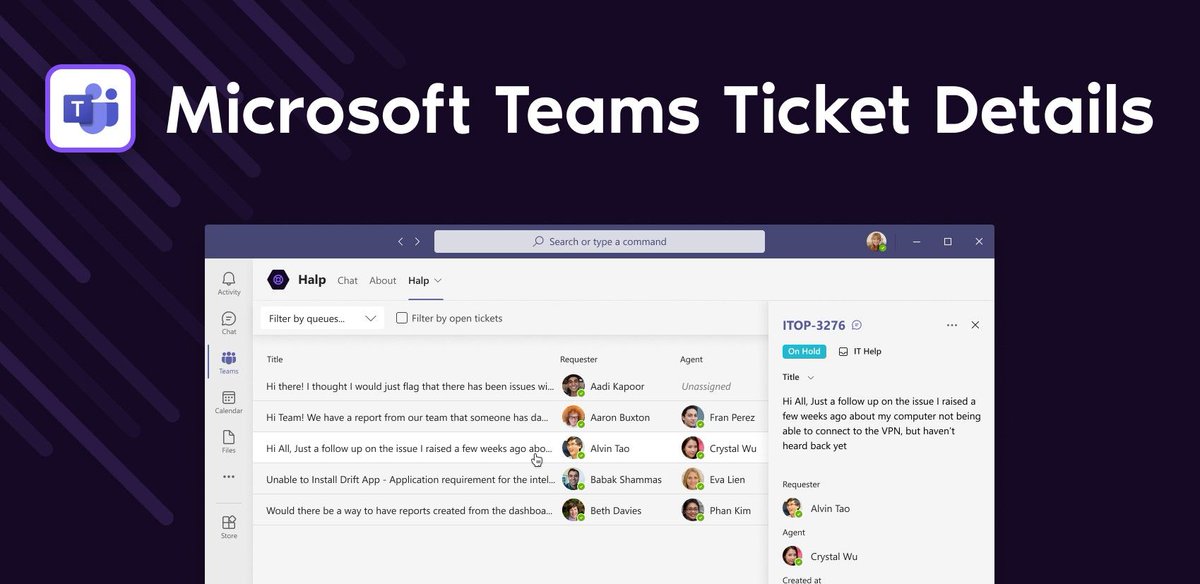This screenshot has width=1200, height=584.
Task: Open ticket 'Would there be a way to have reports'
Action: [x=409, y=510]
